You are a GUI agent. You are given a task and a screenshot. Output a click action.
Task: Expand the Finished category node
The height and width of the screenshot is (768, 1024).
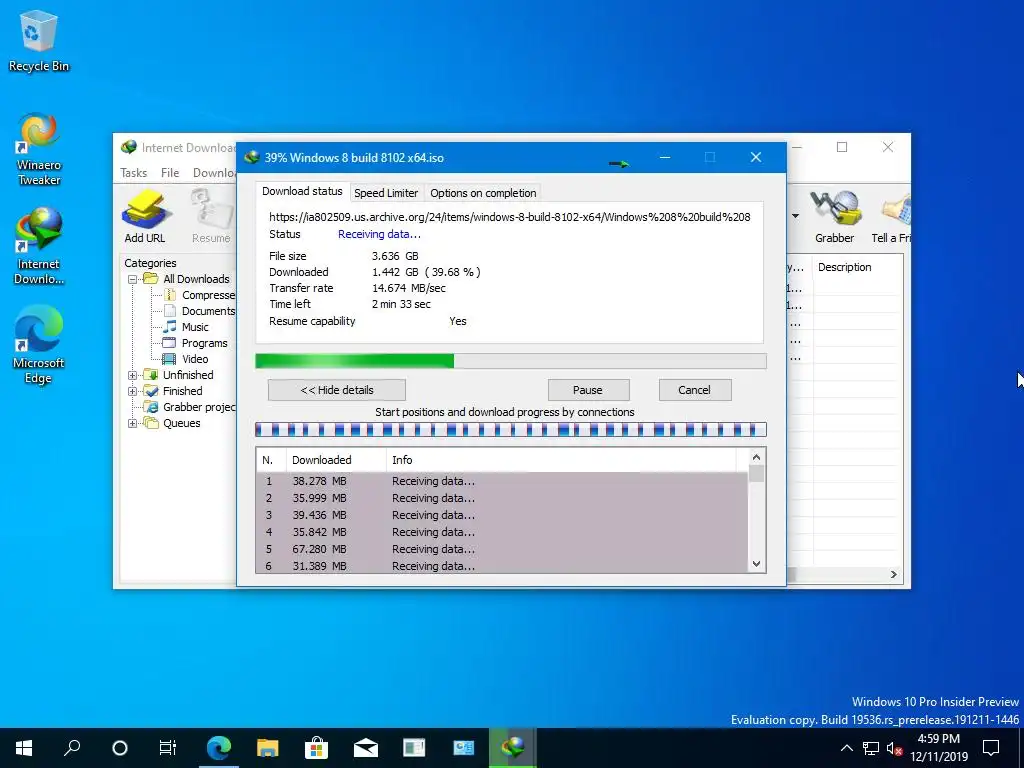click(x=133, y=391)
